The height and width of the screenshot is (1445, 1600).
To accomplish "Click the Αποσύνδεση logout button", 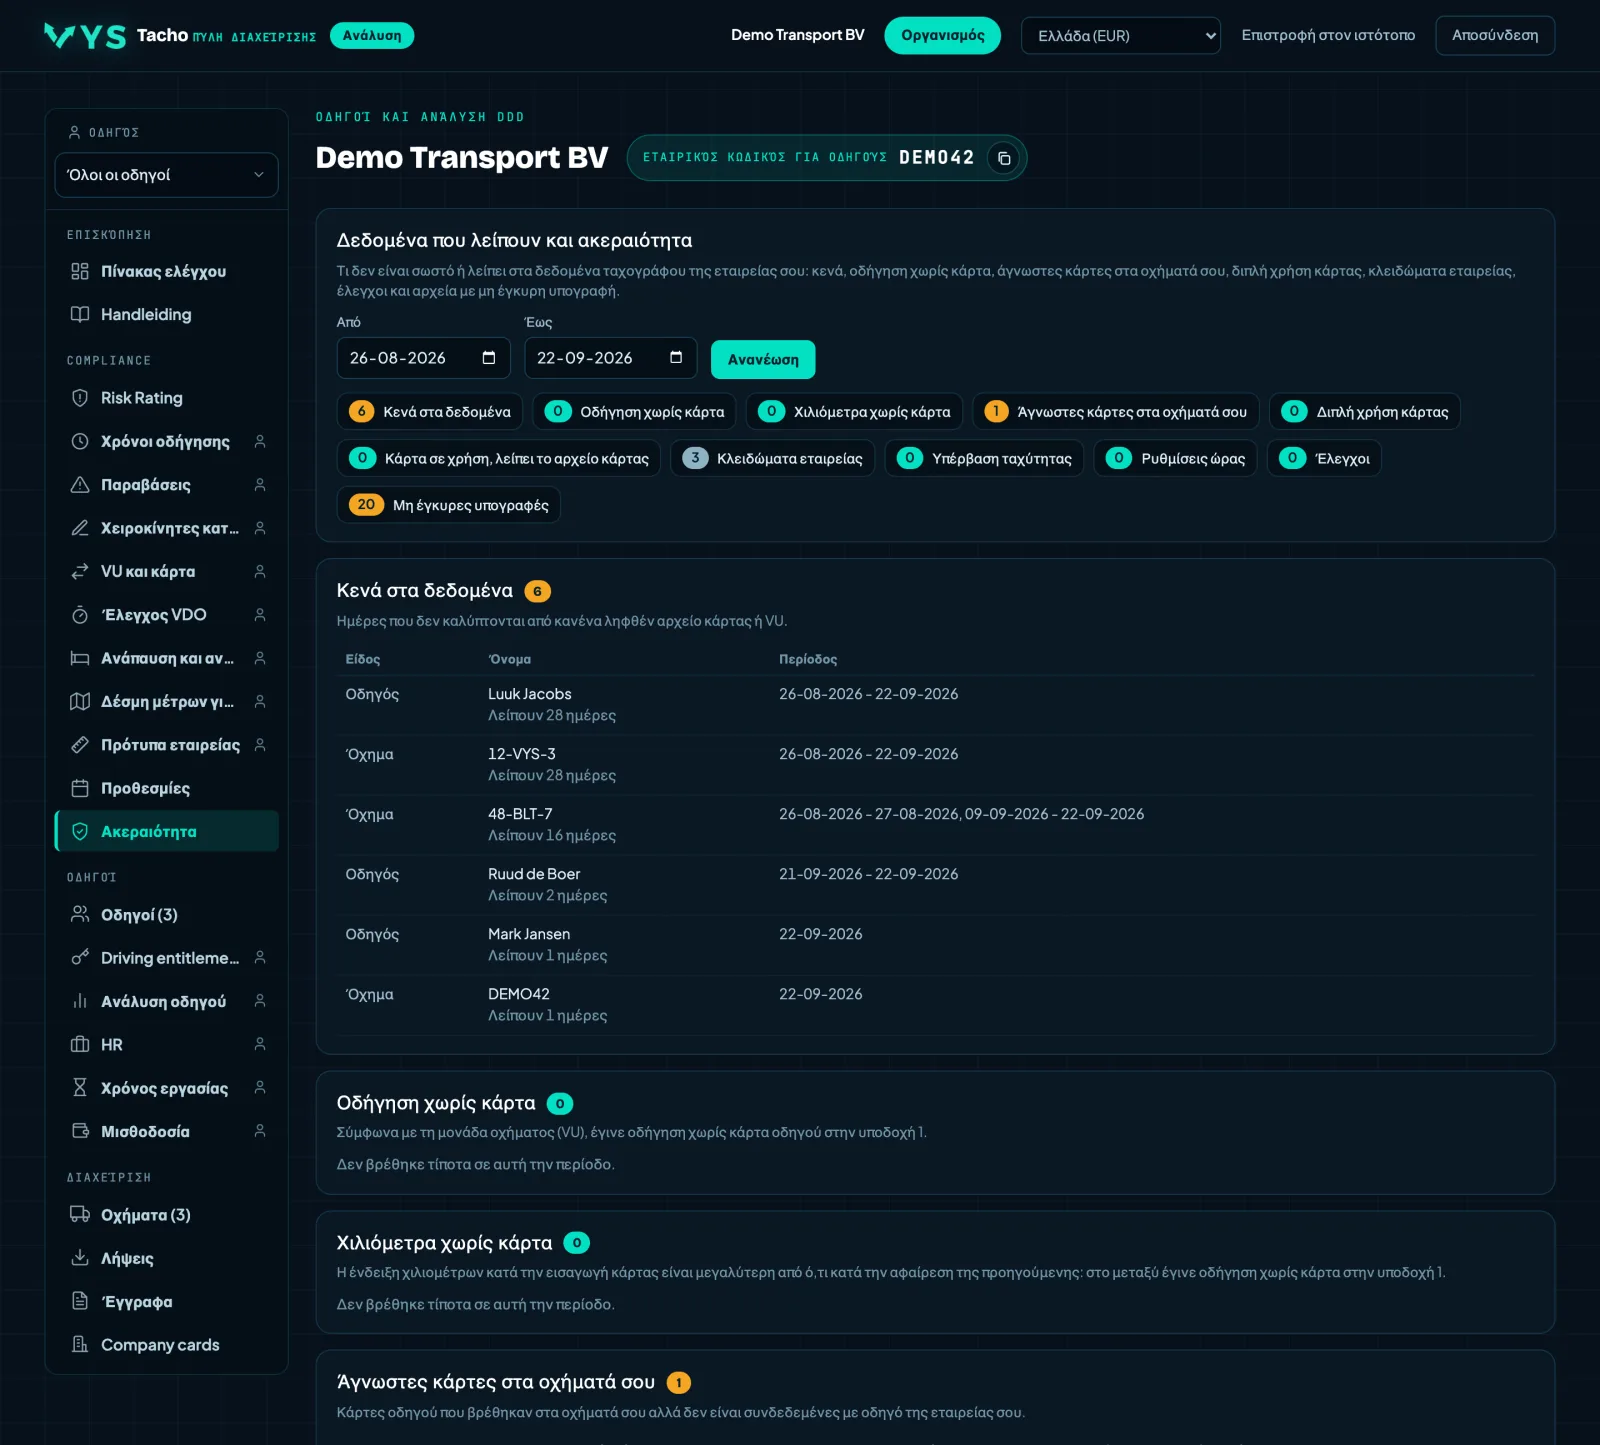I will point(1495,36).
